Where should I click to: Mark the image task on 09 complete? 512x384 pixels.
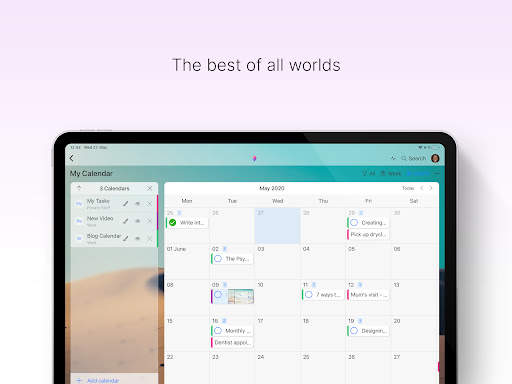218,294
